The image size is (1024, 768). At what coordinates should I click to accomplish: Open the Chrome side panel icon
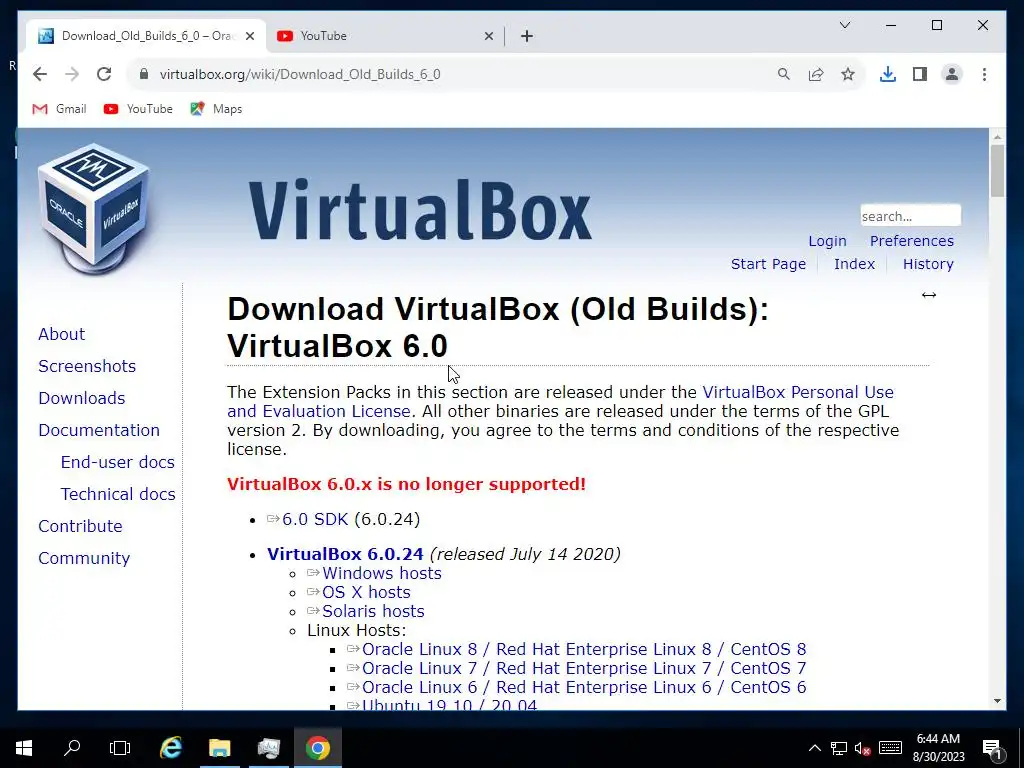[920, 74]
